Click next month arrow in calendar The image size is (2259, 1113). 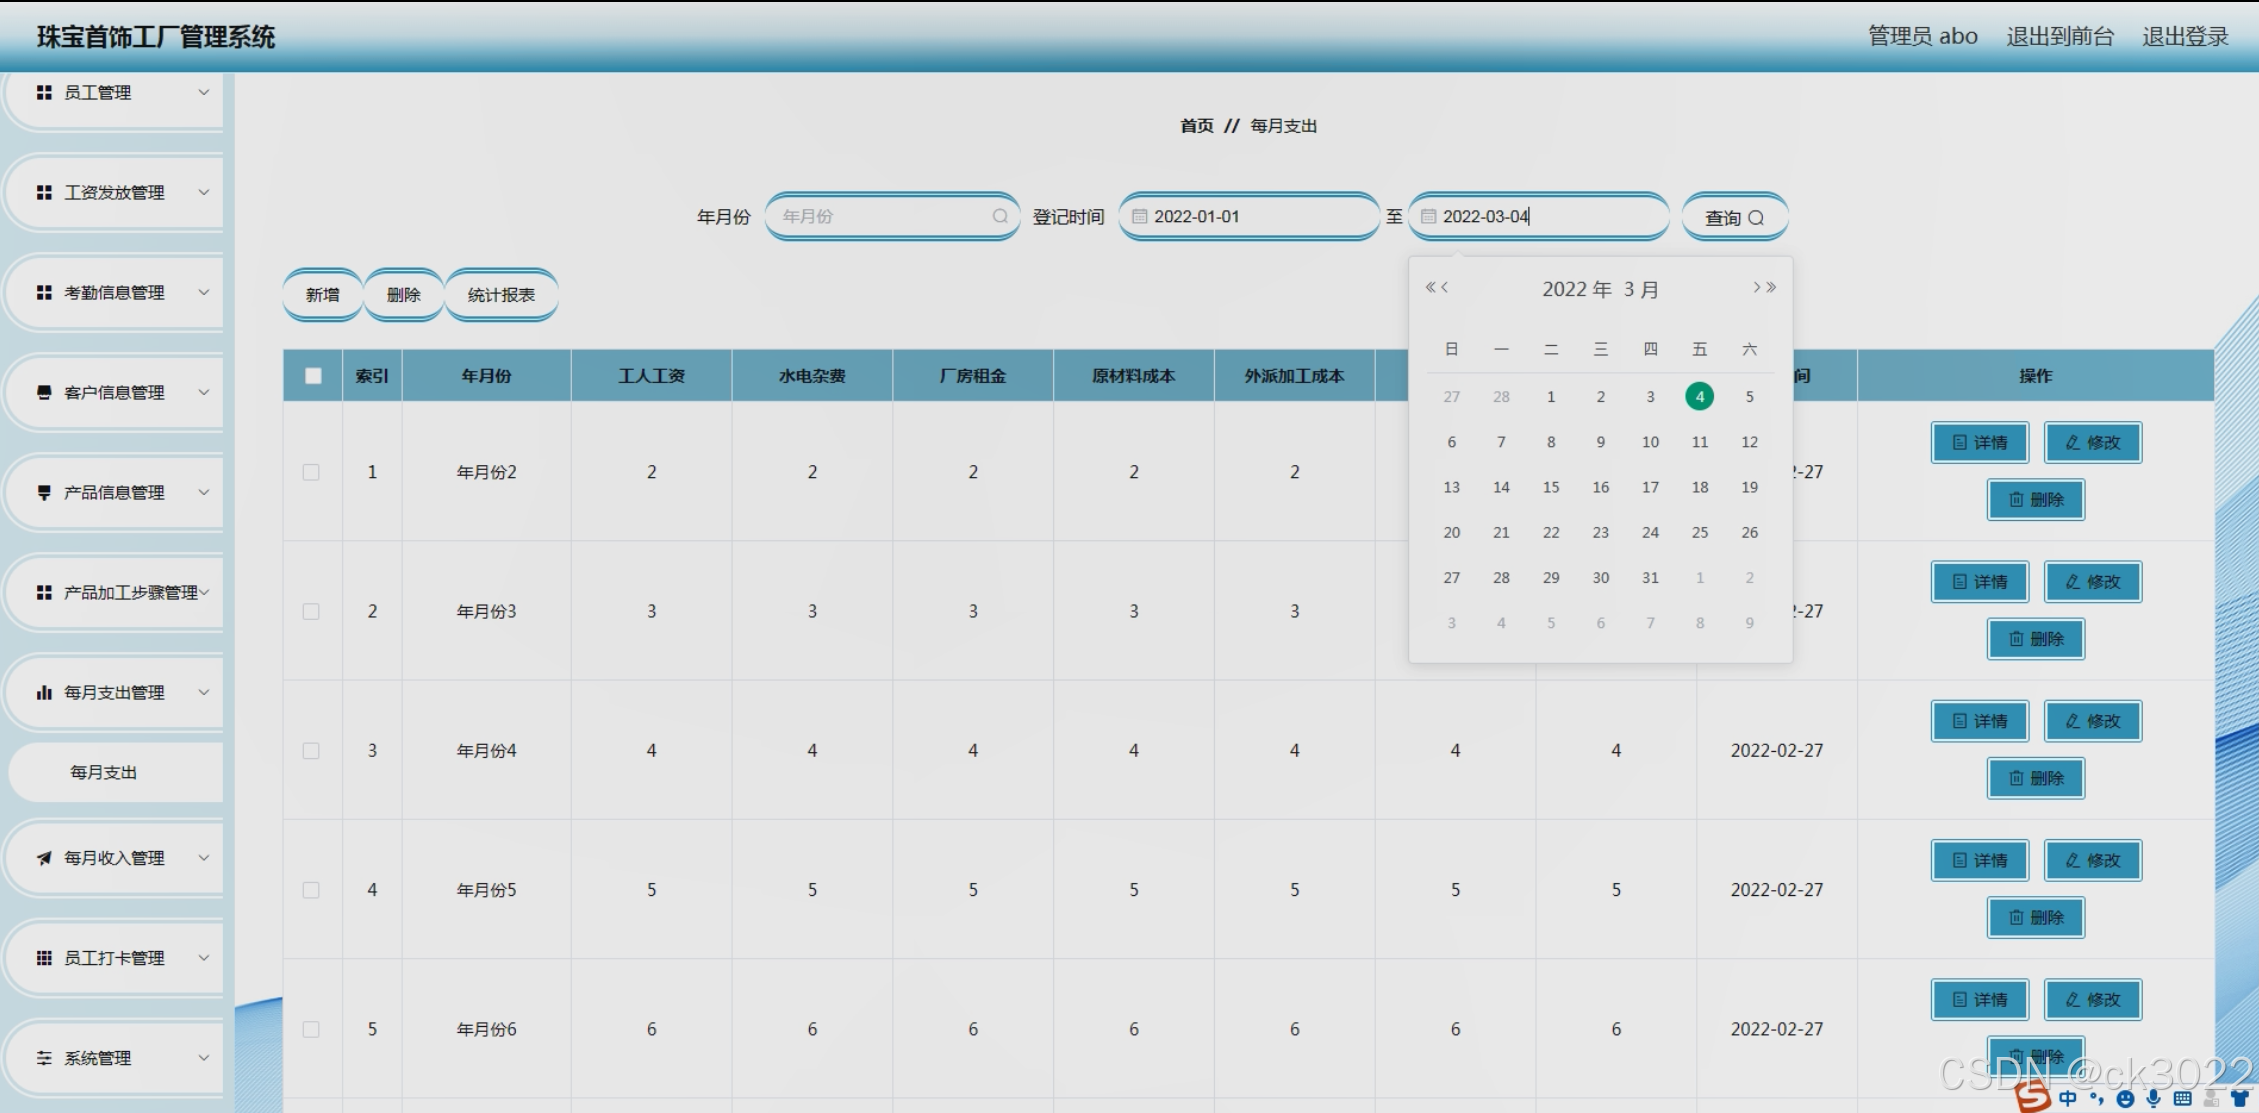[1756, 288]
